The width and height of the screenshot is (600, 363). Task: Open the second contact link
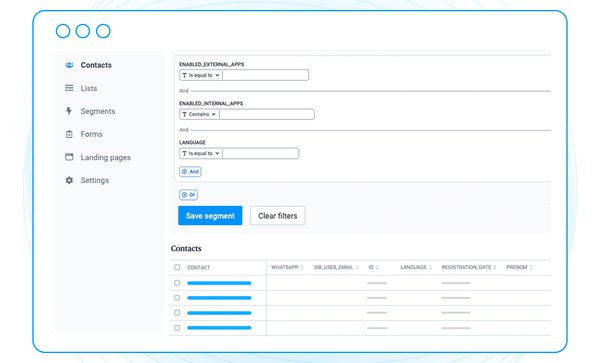click(219, 298)
